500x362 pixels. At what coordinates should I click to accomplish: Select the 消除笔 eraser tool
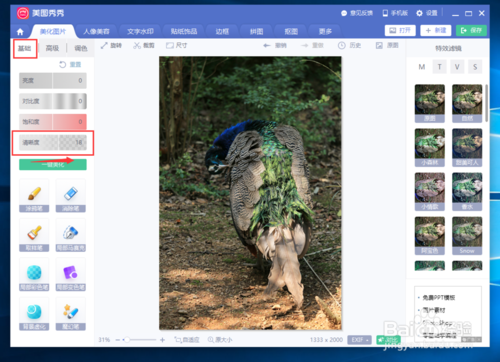pyautogui.click(x=71, y=196)
